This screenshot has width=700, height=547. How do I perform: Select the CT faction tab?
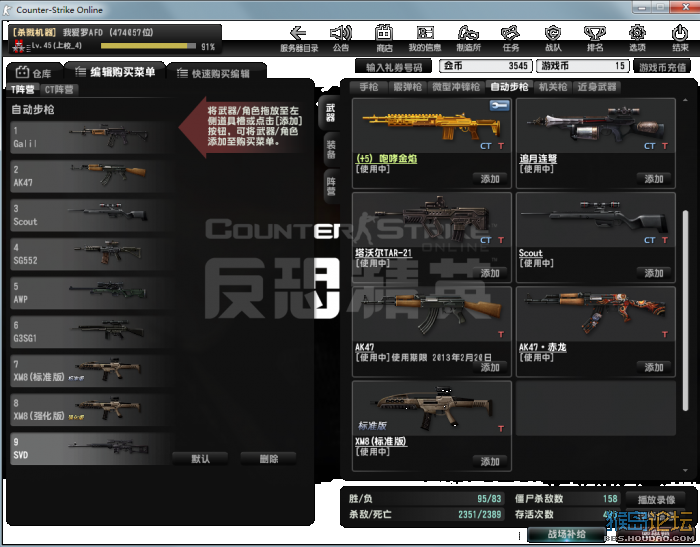58,90
